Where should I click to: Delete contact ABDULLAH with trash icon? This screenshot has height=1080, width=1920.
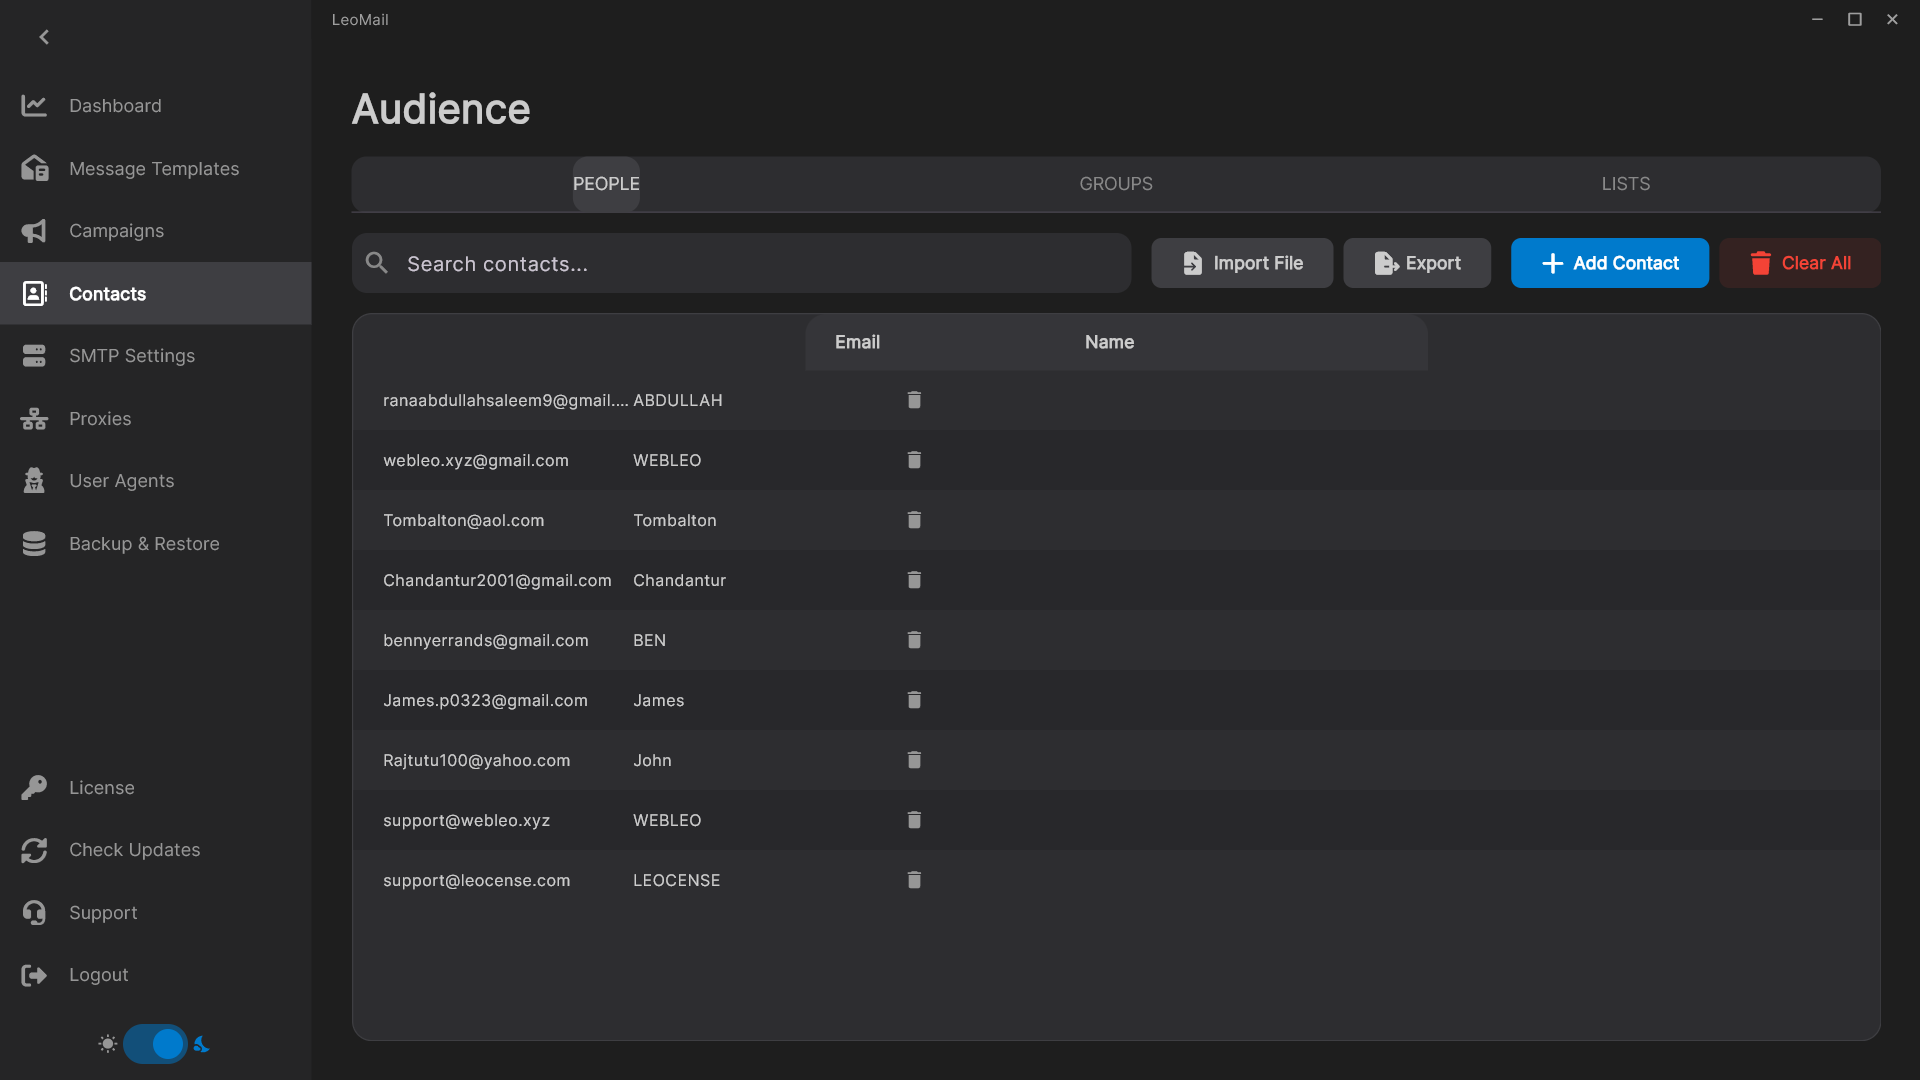pyautogui.click(x=914, y=400)
